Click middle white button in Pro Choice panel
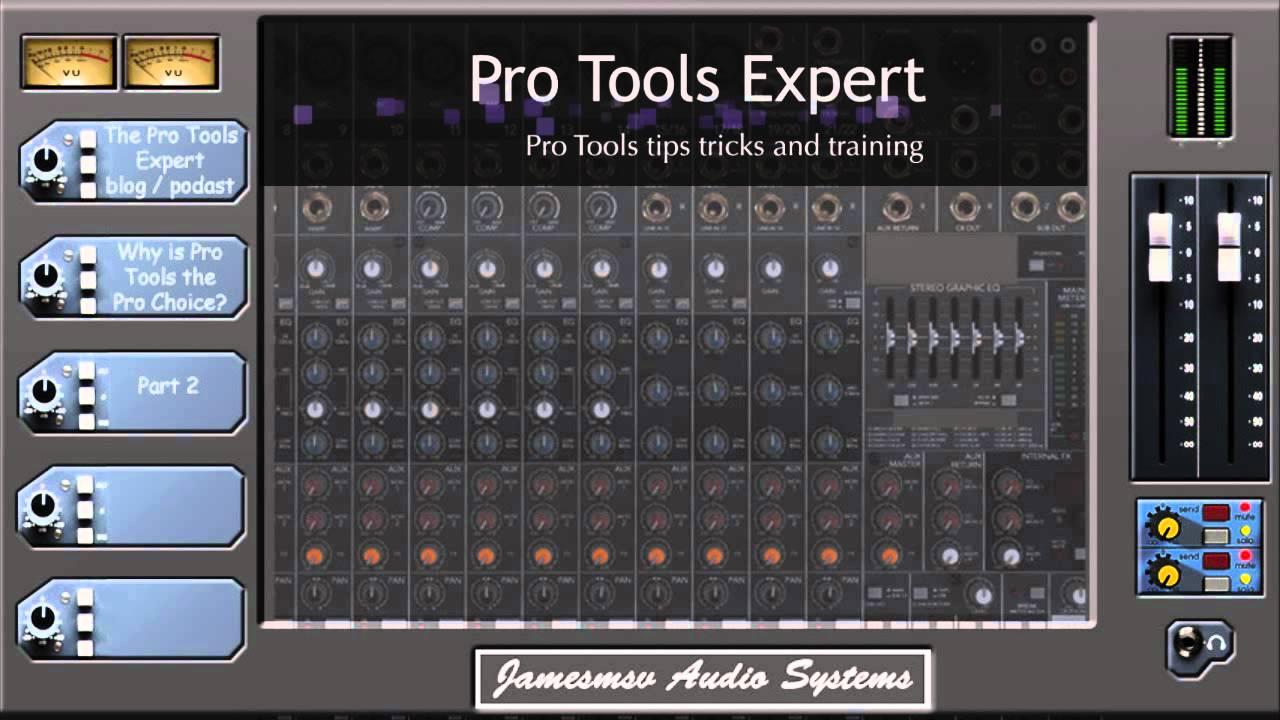1280x720 pixels. 88,280
